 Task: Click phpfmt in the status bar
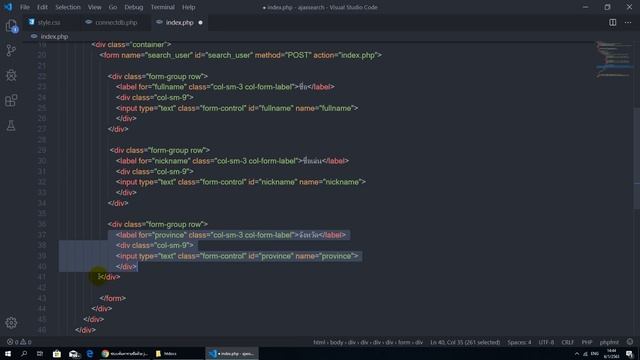point(609,342)
